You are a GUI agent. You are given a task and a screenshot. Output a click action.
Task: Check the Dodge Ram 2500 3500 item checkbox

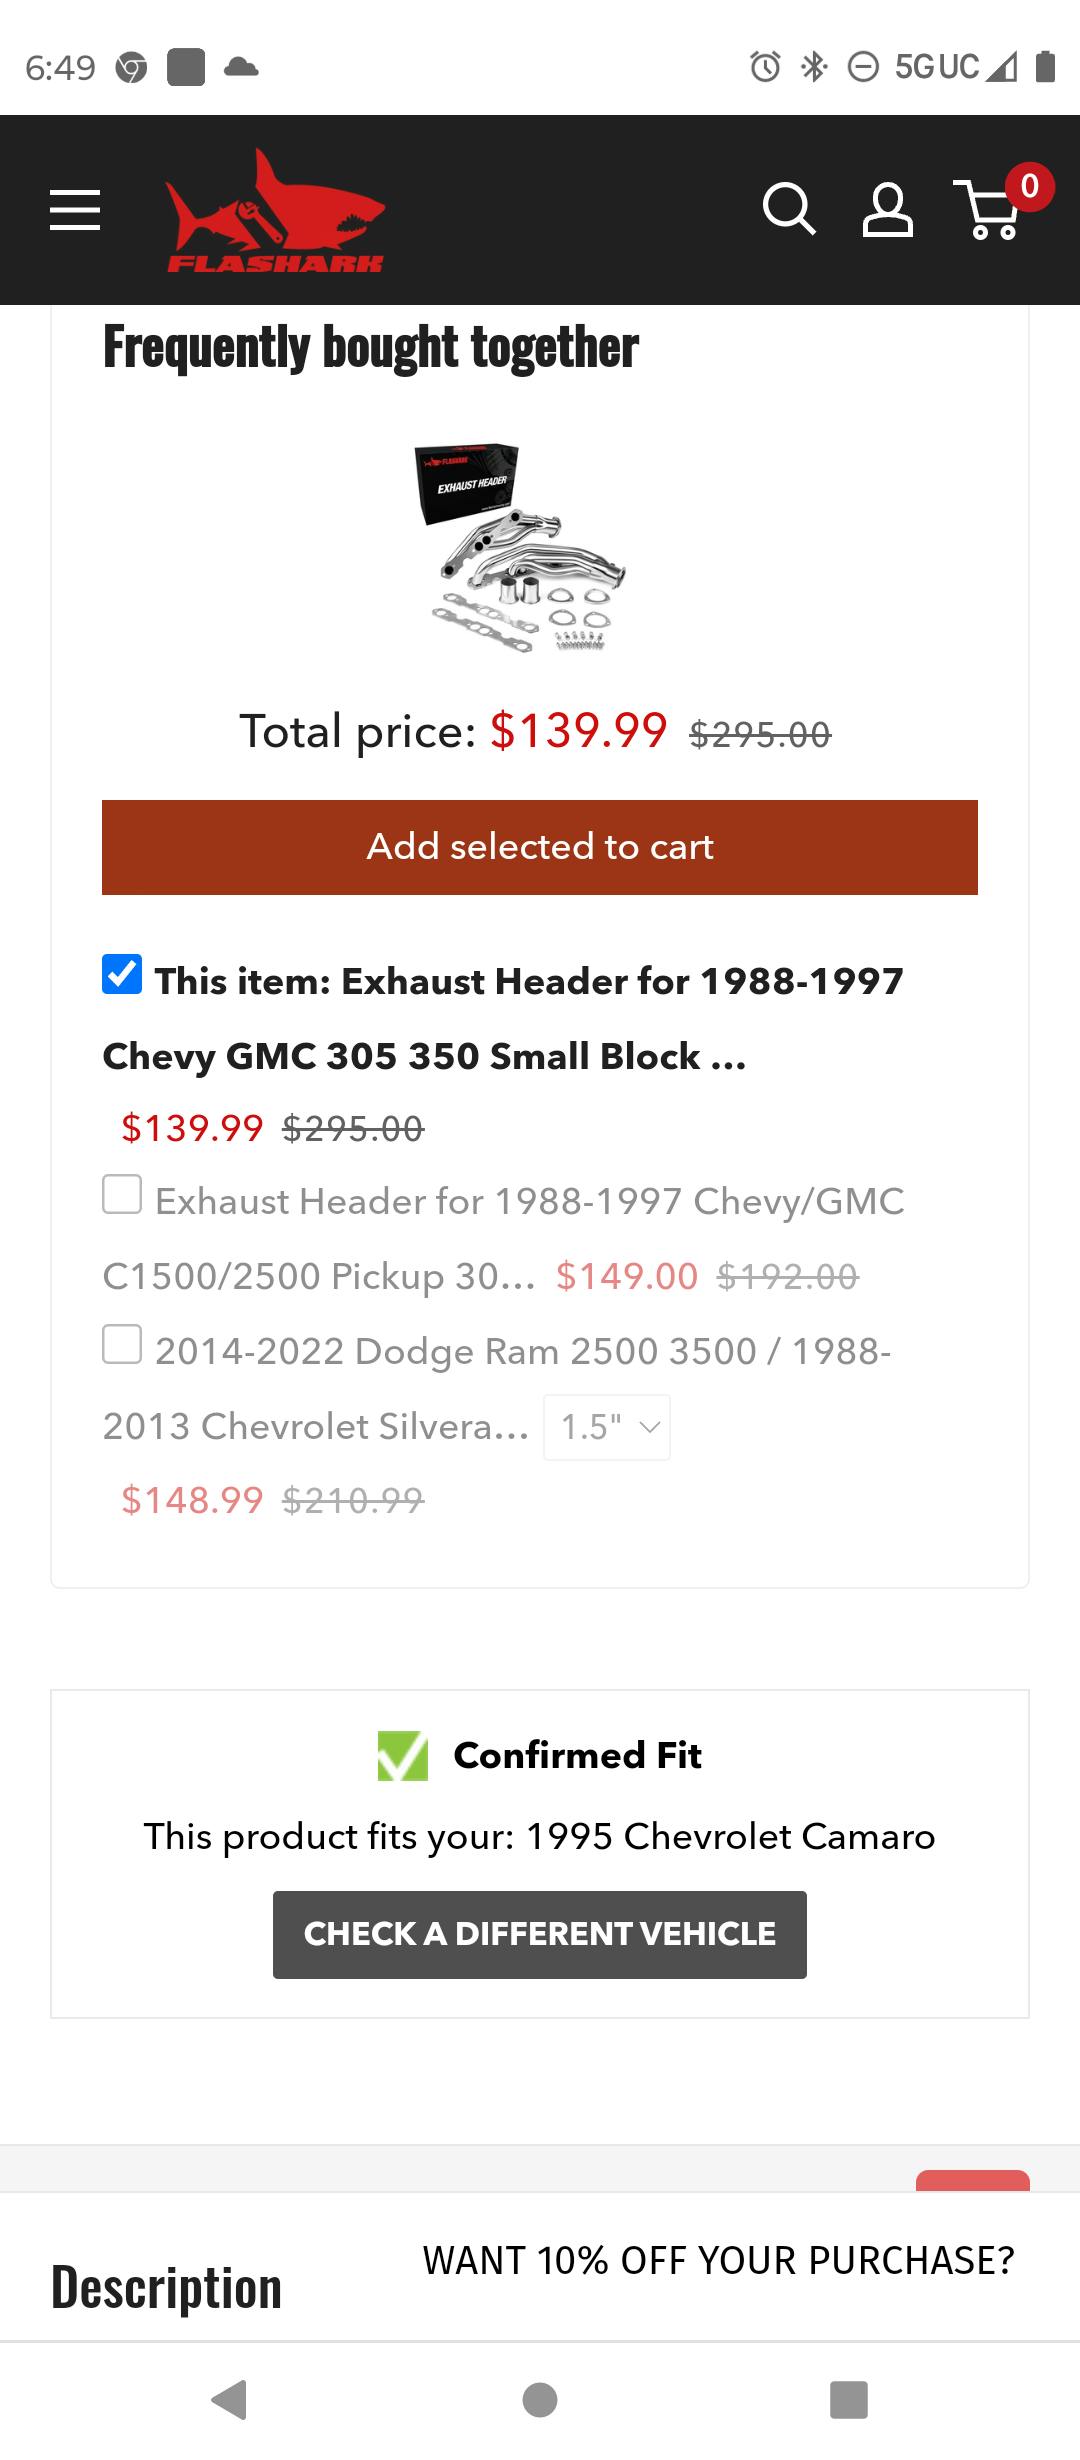[122, 1344]
